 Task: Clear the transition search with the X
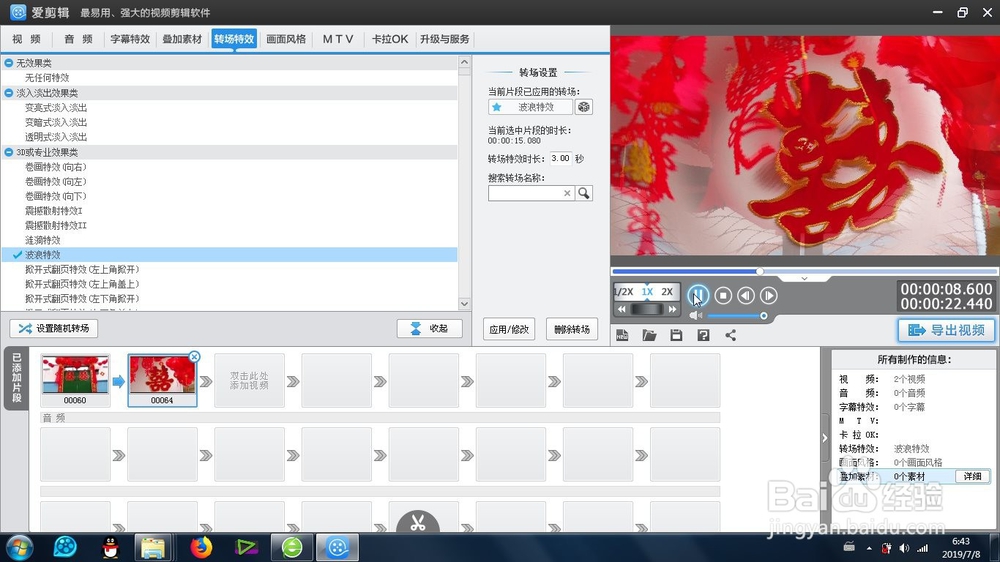tap(567, 193)
